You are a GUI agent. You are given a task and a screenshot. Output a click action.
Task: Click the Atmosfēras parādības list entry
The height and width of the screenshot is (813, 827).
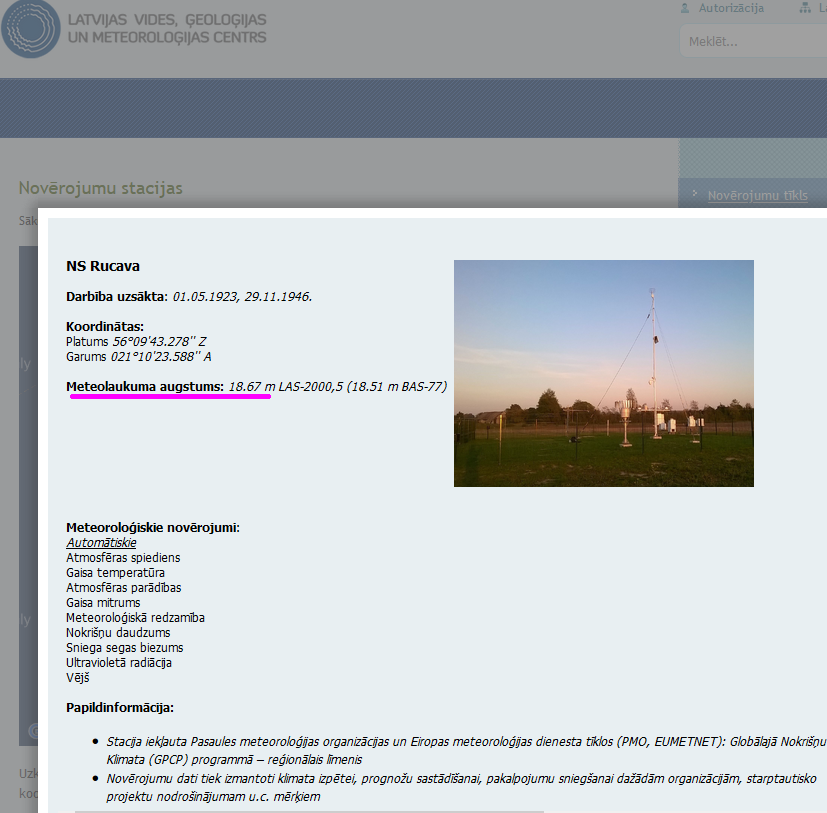click(x=124, y=588)
